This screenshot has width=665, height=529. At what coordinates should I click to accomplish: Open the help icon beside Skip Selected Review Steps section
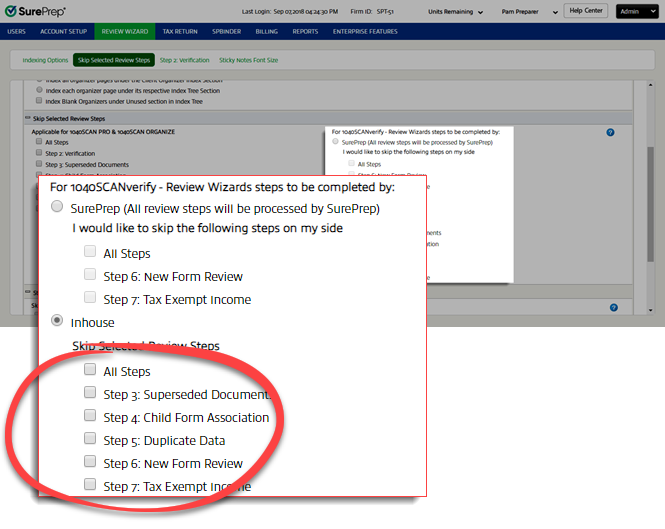coord(610,132)
